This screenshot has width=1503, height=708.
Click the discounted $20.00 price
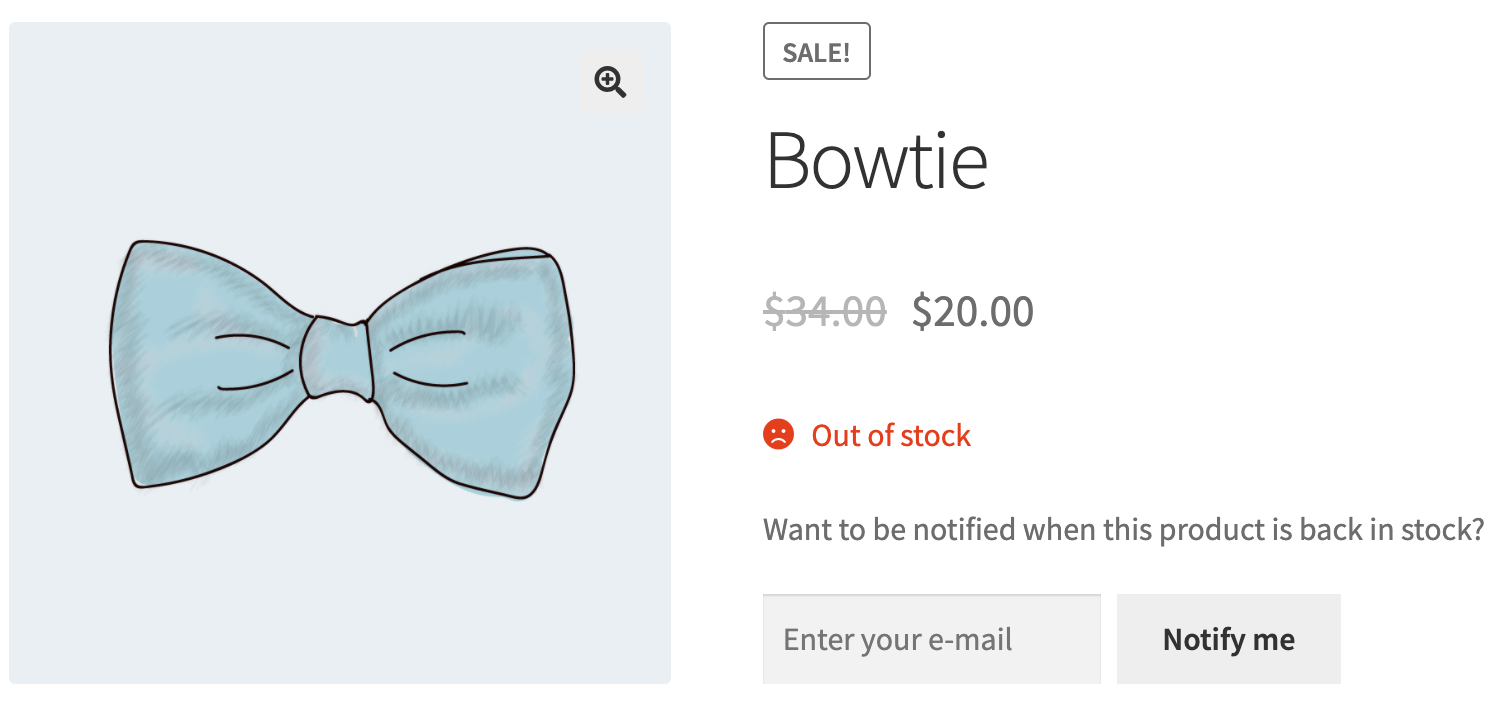coord(972,311)
